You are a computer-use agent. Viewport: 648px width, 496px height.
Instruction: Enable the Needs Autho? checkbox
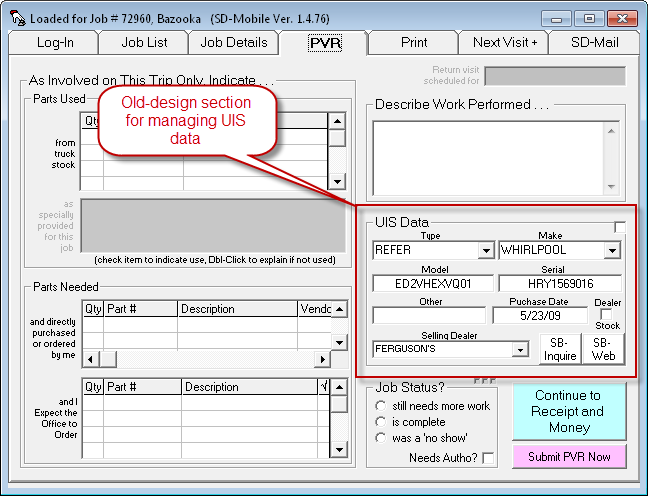click(488, 458)
